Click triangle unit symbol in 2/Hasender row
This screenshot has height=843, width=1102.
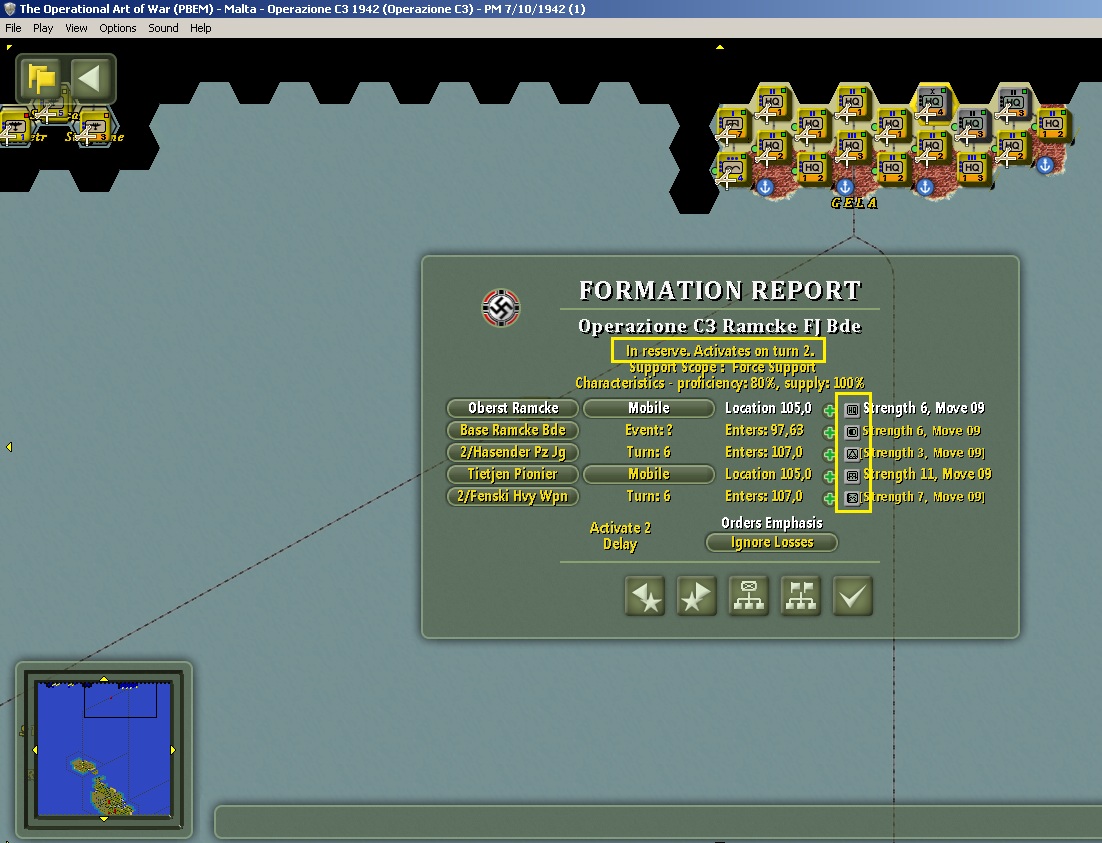[x=852, y=454]
